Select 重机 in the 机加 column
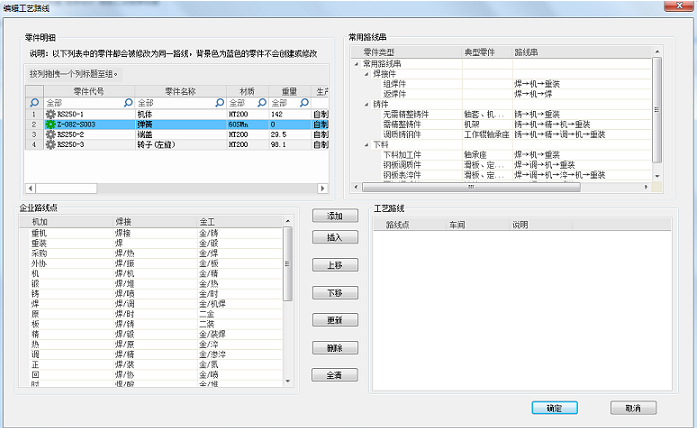 coord(39,233)
